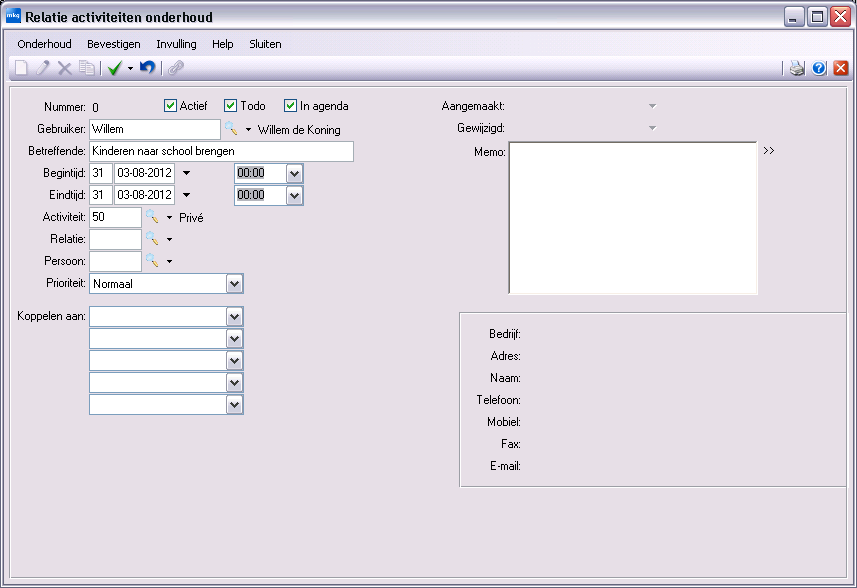
Task: Uncheck the Todo checkbox
Action: coord(231,105)
